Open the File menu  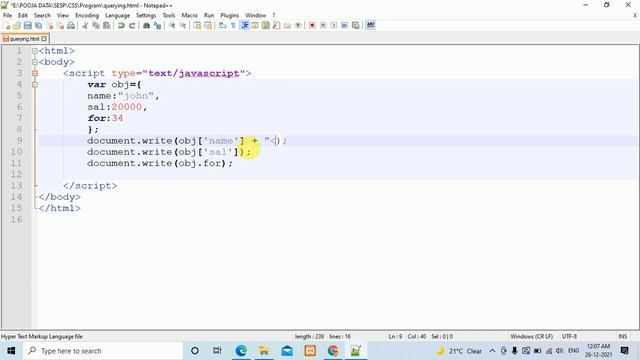[x=7, y=15]
